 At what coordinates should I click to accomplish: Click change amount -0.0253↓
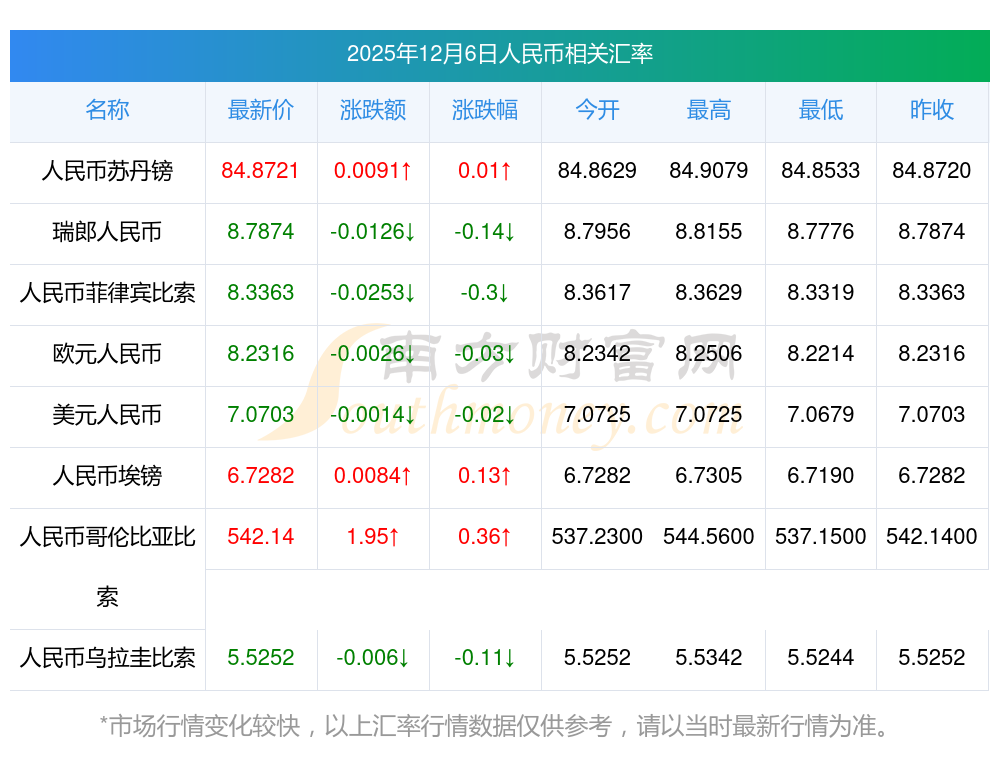pyautogui.click(x=373, y=293)
